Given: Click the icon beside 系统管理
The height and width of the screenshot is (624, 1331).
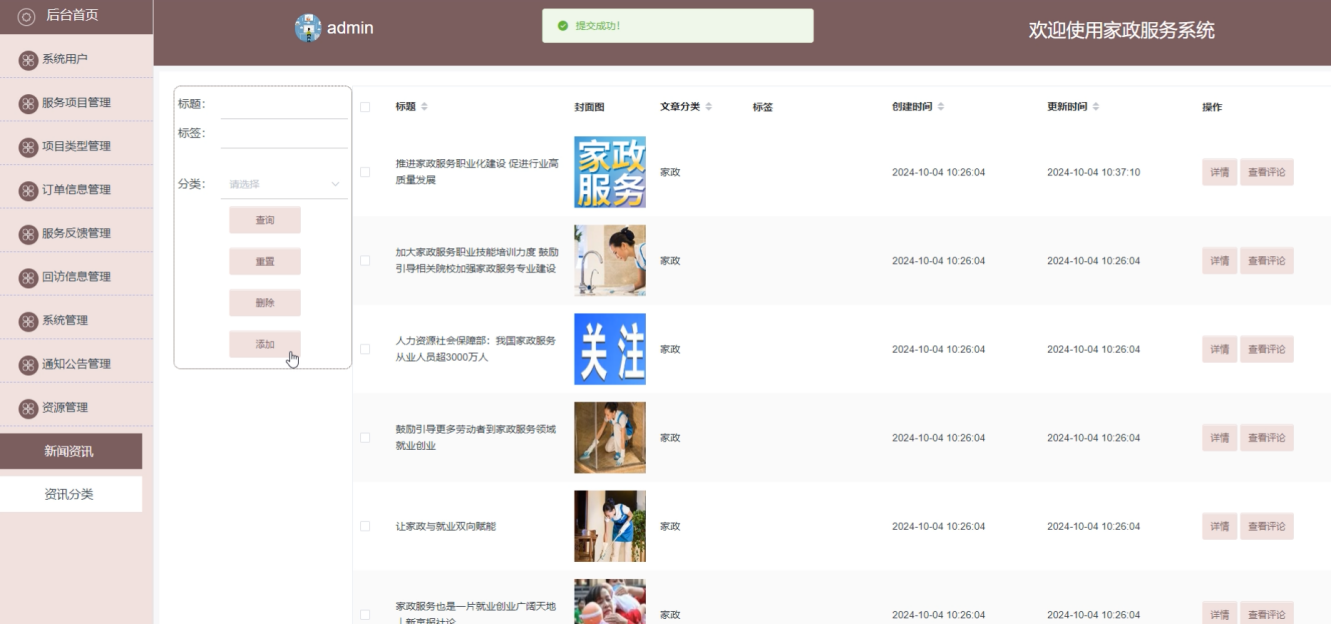Looking at the screenshot, I should coord(29,321).
